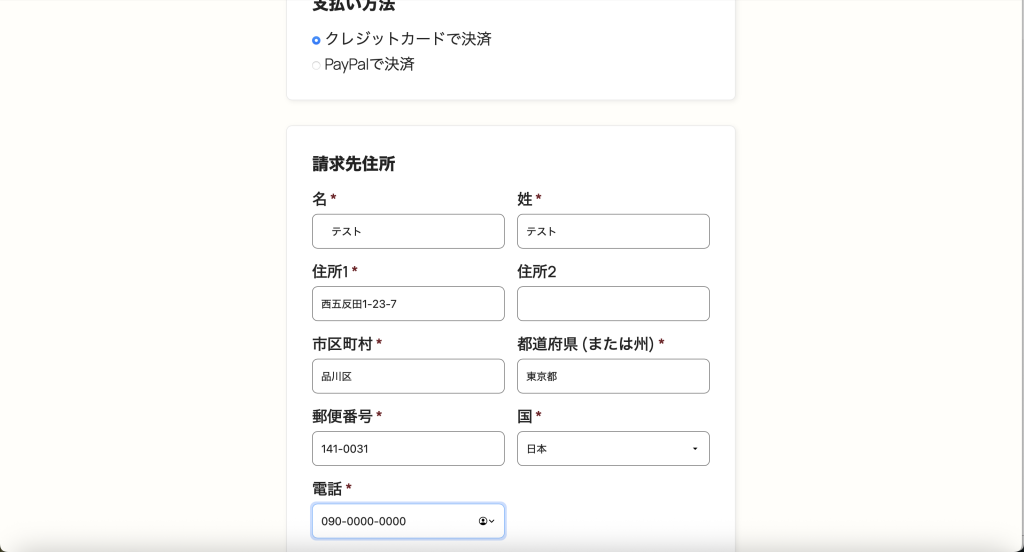The height and width of the screenshot is (552, 1024).
Task: Focus the 郵便番号 field with 141-0031
Action: point(408,449)
